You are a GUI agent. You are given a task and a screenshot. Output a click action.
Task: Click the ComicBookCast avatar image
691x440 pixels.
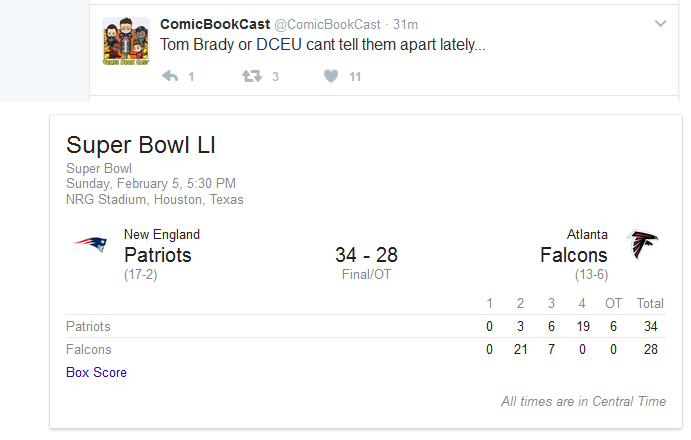[x=126, y=41]
